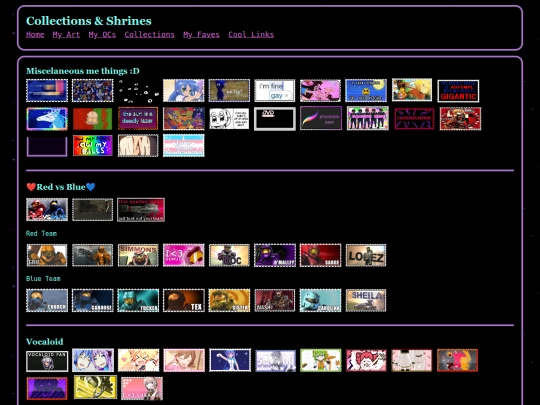This screenshot has width=540, height=405.
Task: Click the teal Tucker stamp
Action: point(138,300)
